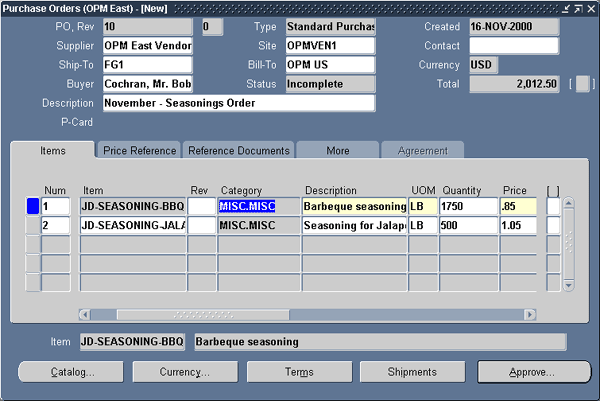Click UOM LB in line 2
The image size is (600, 401).
[x=423, y=225]
